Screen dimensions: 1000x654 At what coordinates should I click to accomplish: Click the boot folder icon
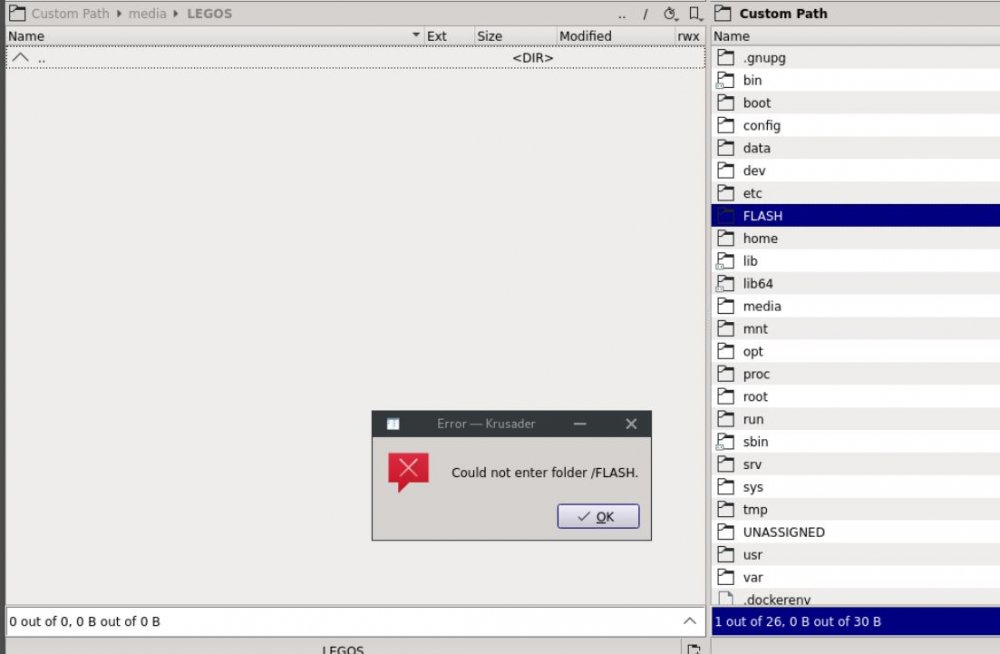point(725,103)
